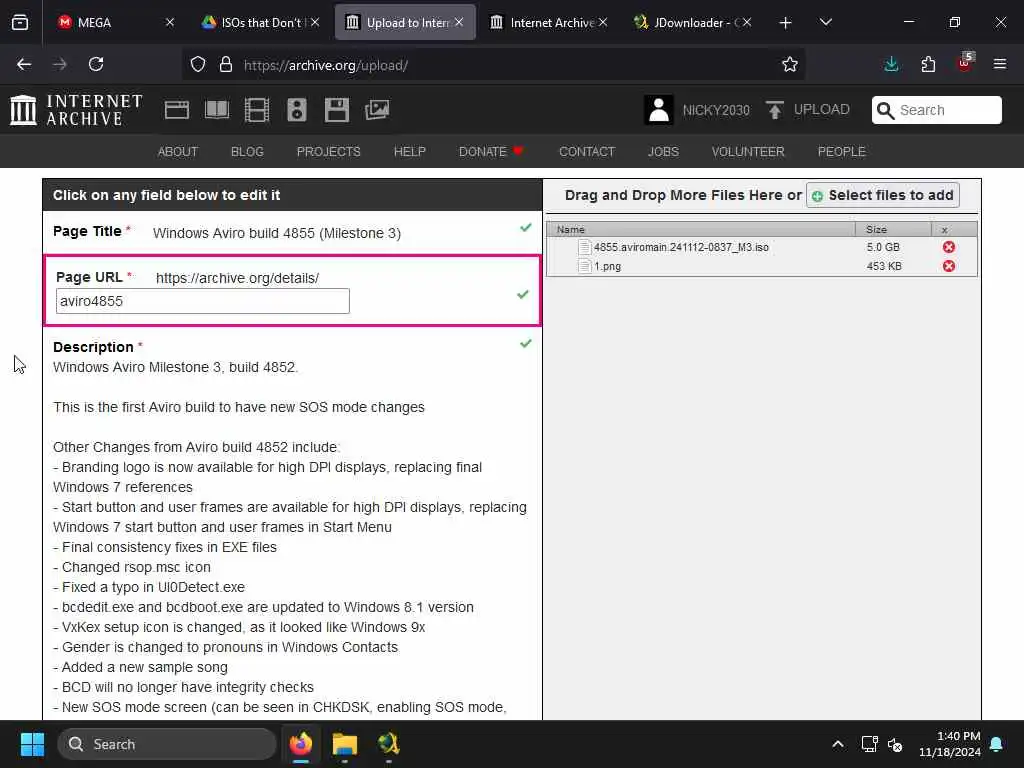Click the NICKY2030 username link

tap(716, 110)
